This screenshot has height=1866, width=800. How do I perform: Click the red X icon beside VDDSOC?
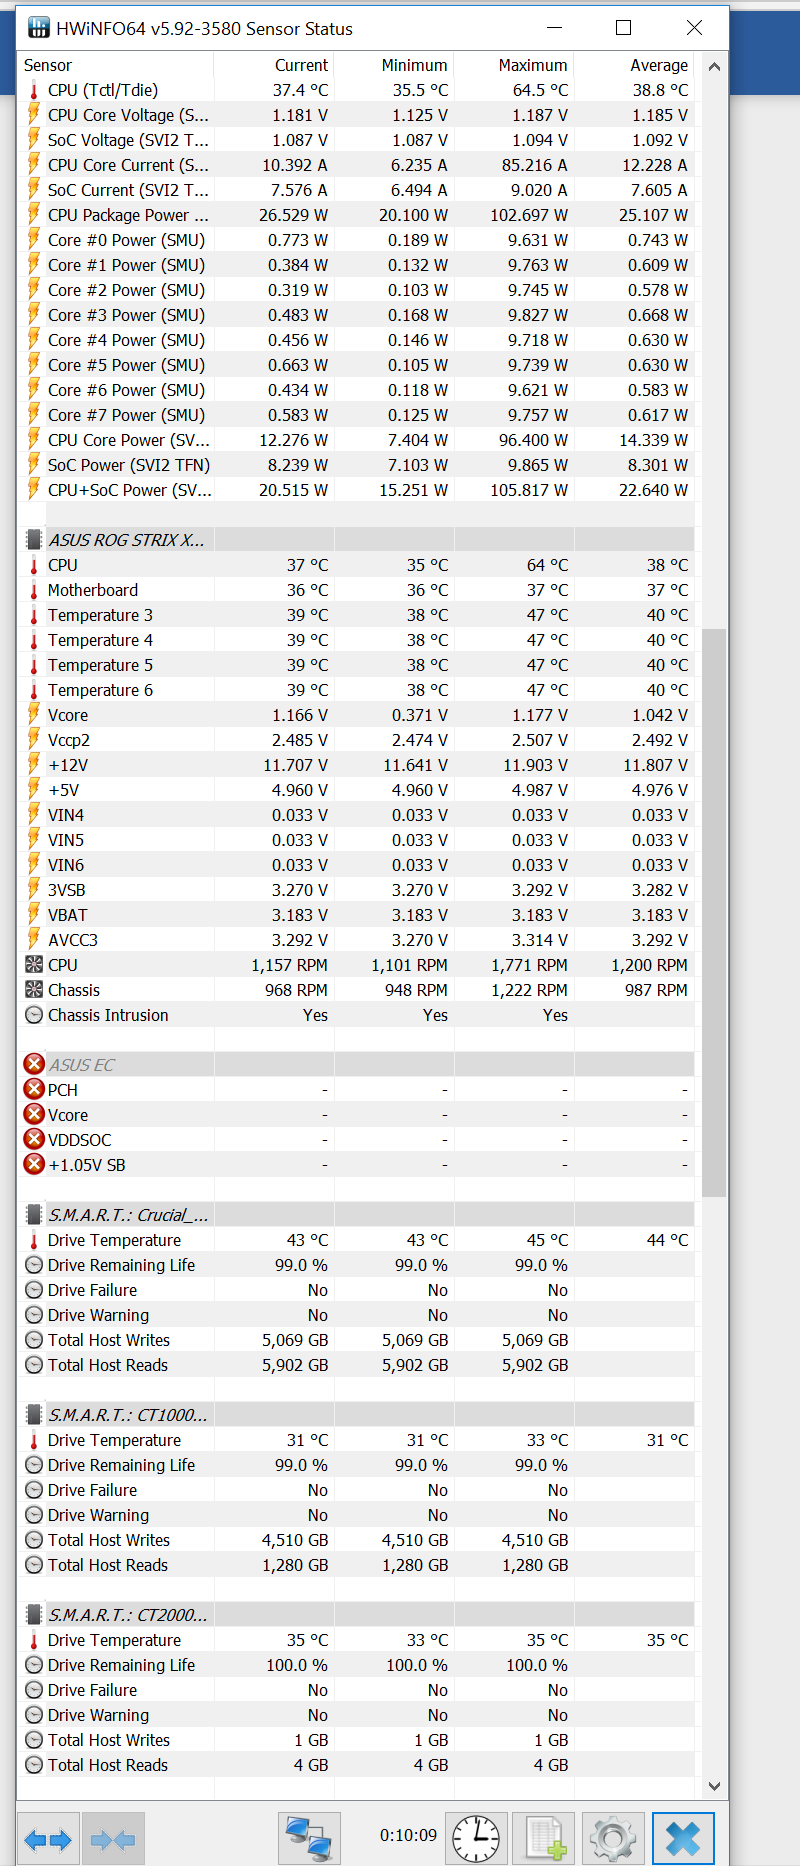pos(34,1140)
